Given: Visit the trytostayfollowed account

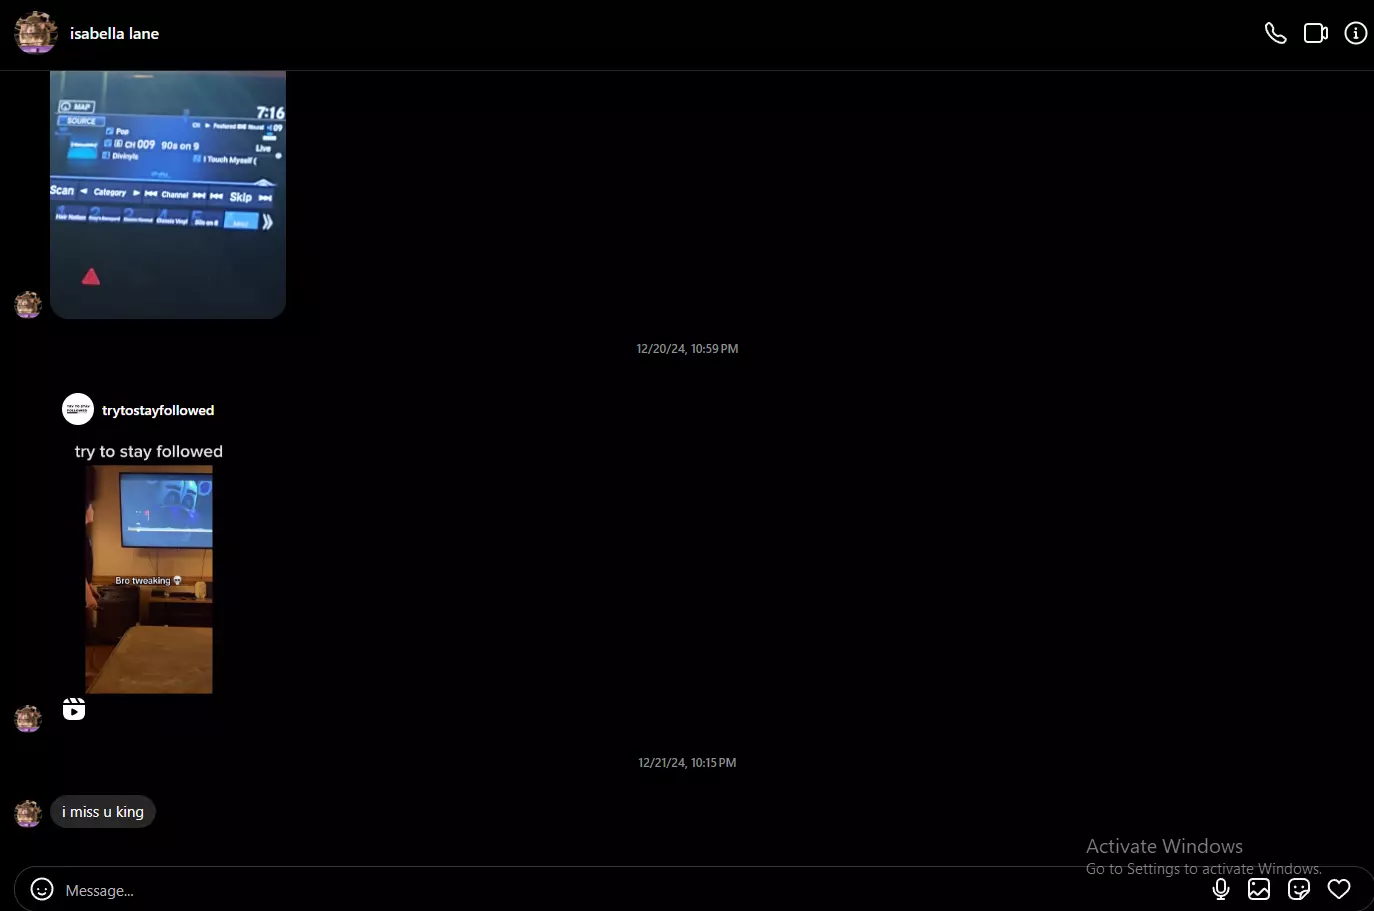Looking at the screenshot, I should click(158, 410).
